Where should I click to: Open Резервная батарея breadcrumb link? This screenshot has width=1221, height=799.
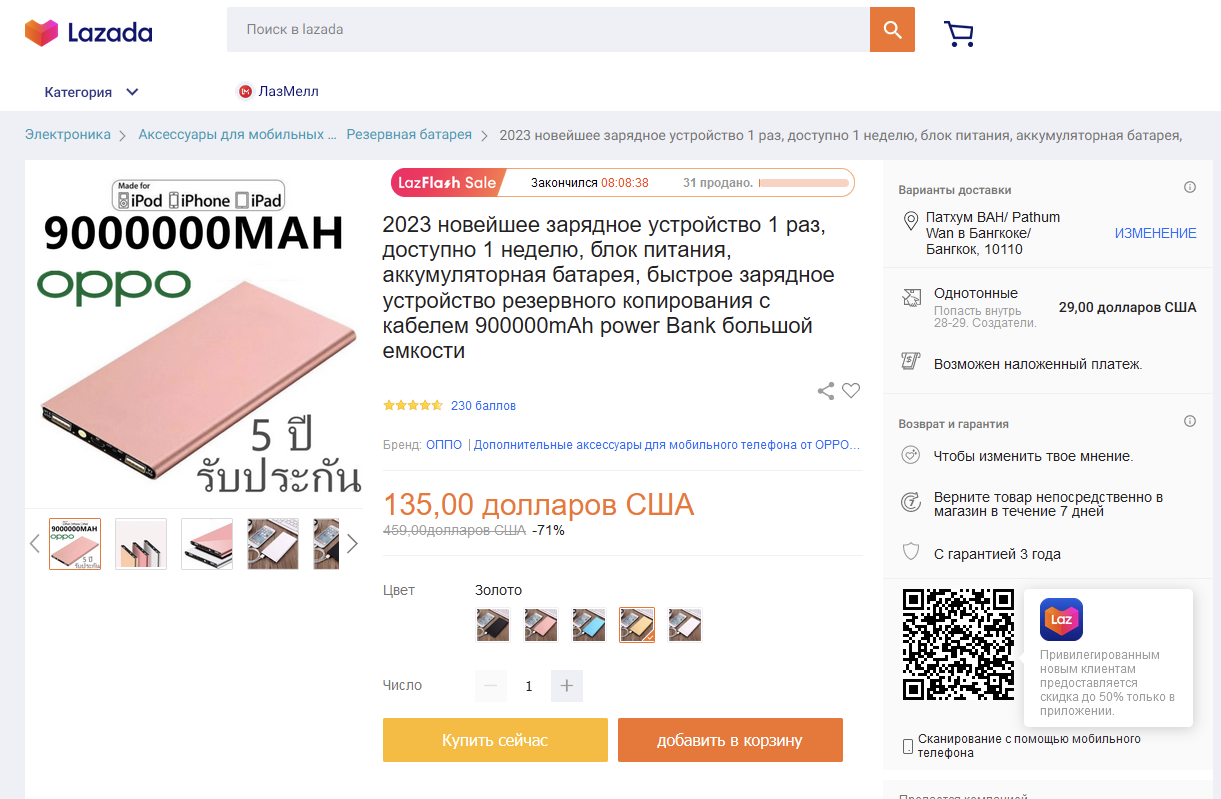coord(409,135)
